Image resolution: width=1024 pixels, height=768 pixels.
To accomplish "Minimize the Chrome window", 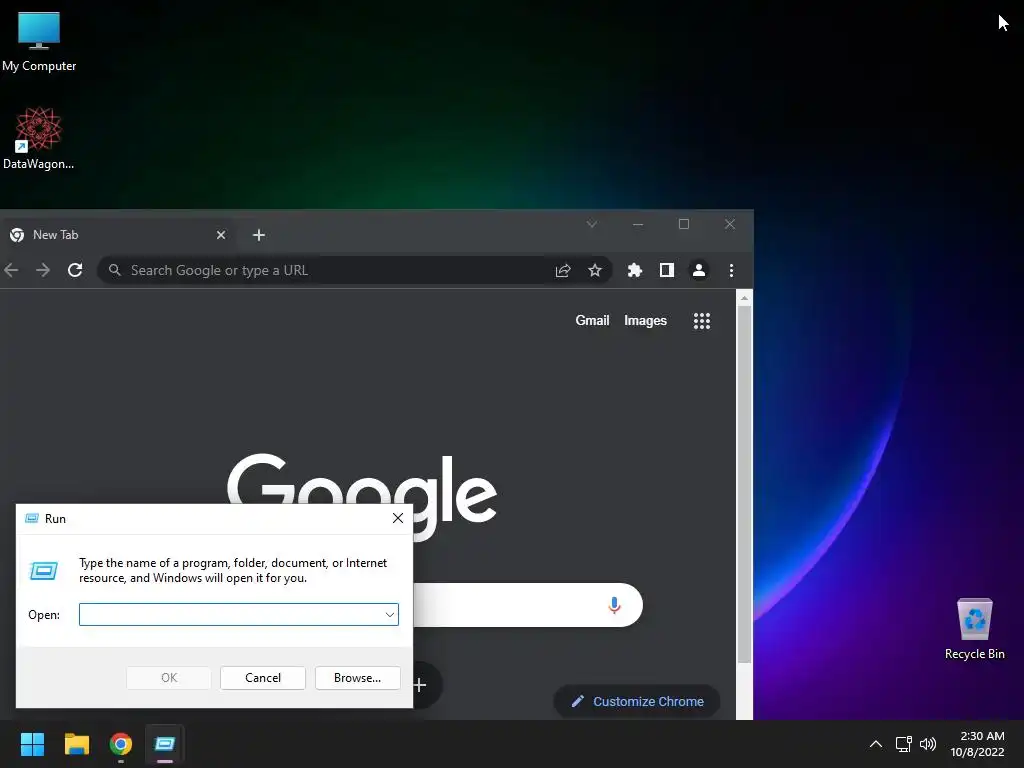I will click(638, 225).
